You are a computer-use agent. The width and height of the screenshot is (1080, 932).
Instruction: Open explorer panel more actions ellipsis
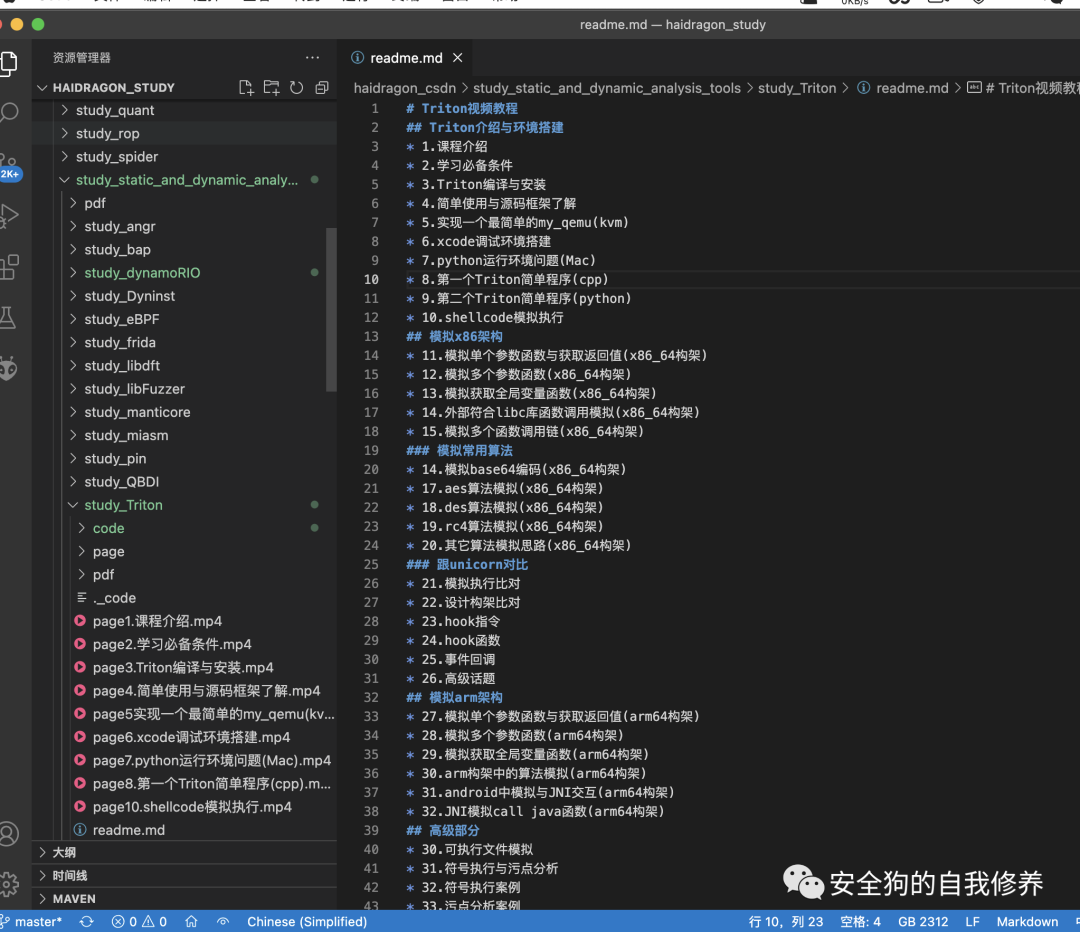pos(312,58)
